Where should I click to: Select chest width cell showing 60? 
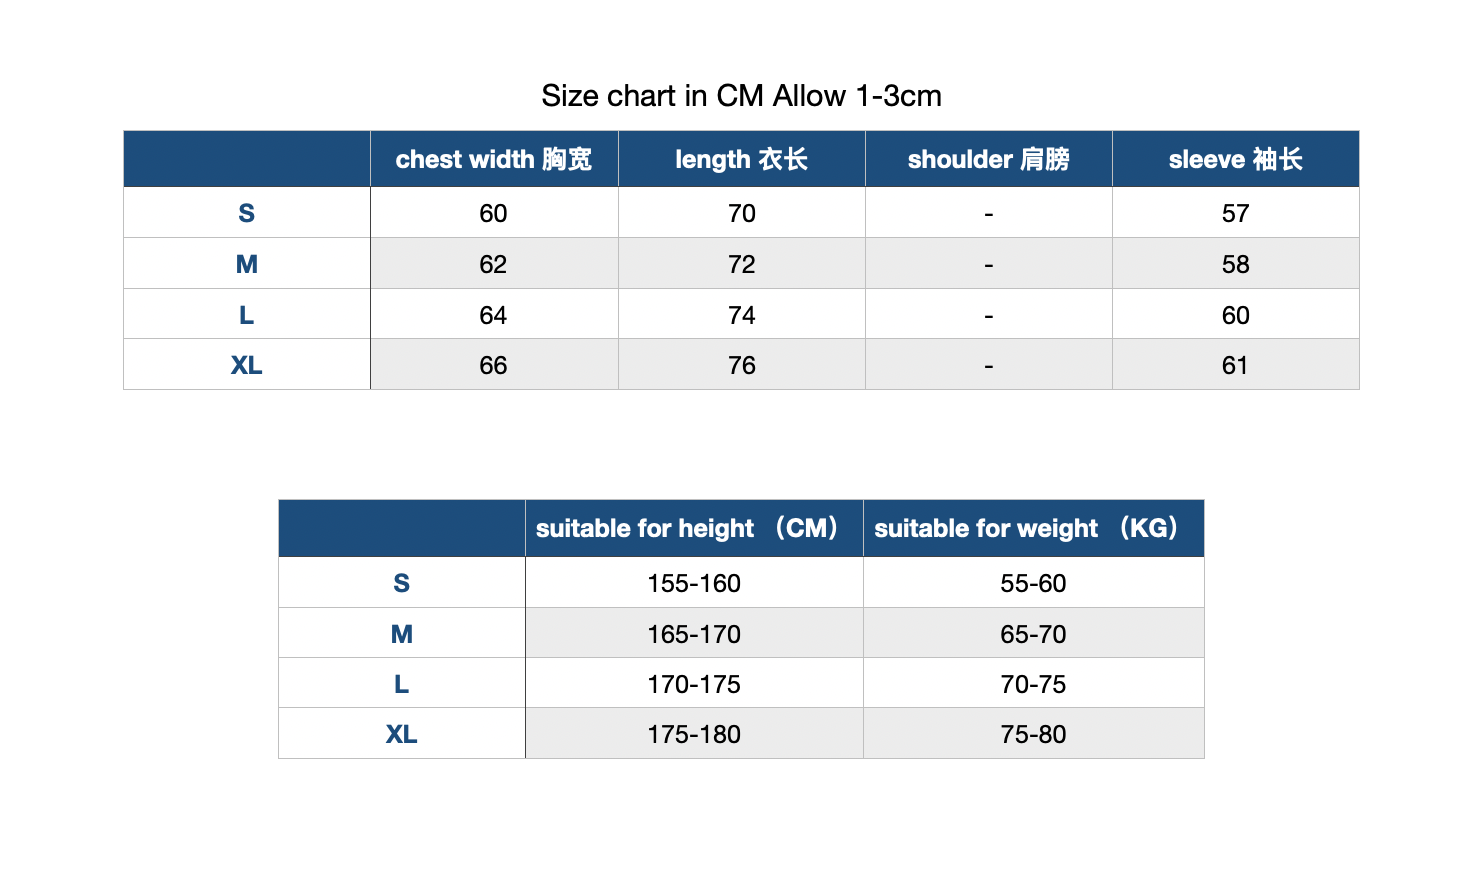pos(494,213)
